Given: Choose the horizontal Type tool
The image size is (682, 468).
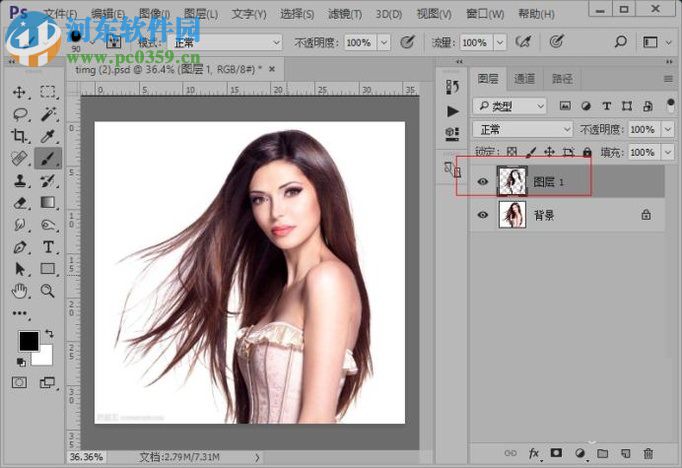Looking at the screenshot, I should 47,247.
